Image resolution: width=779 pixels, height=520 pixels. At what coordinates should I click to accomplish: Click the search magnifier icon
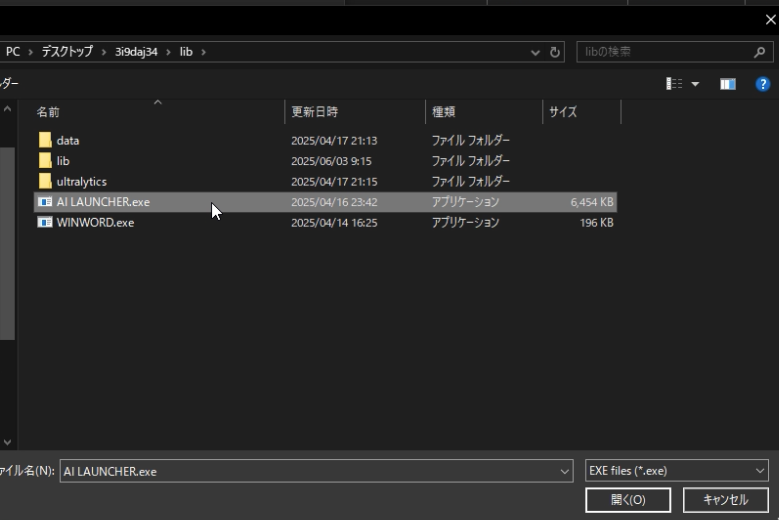coord(760,52)
